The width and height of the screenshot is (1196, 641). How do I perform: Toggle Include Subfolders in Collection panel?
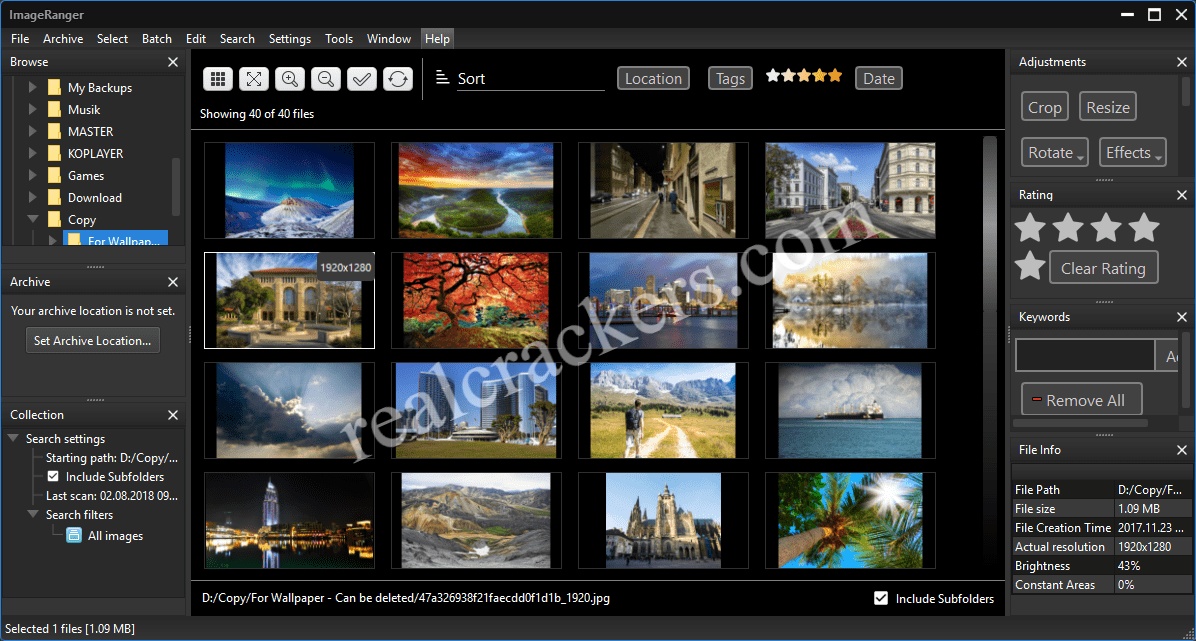(x=53, y=476)
